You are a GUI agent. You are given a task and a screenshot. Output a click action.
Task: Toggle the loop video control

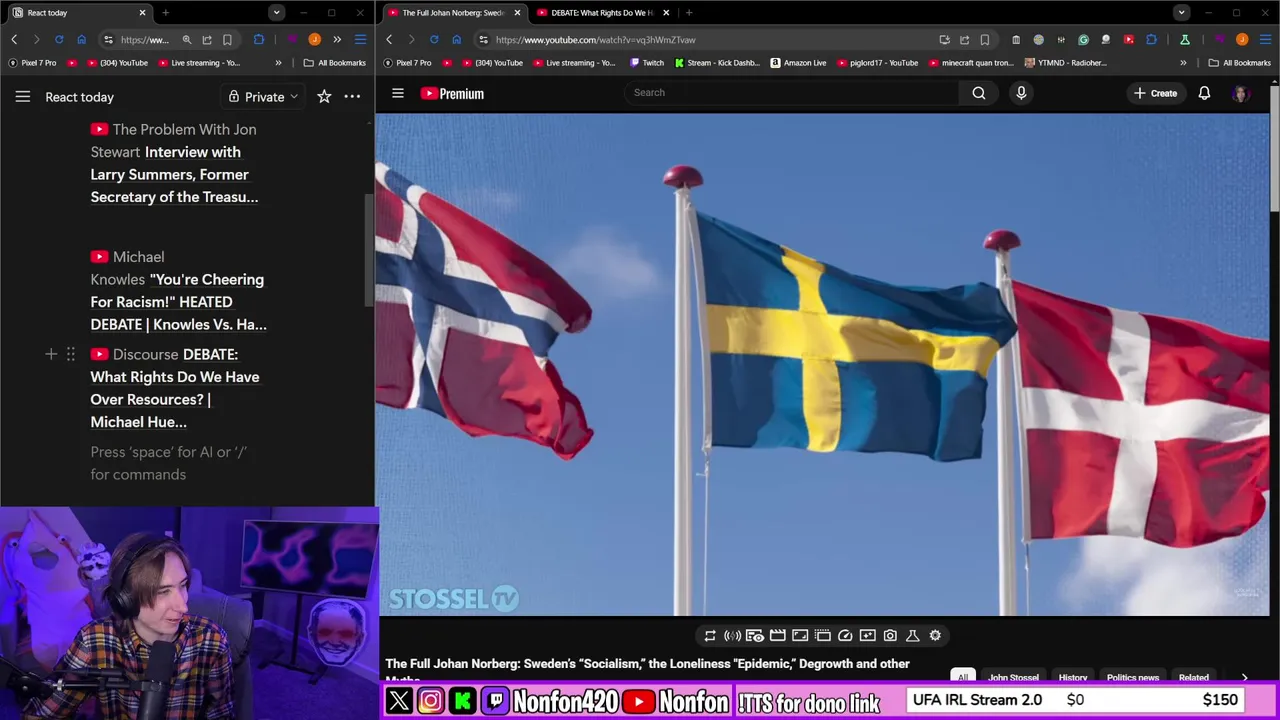click(x=710, y=635)
